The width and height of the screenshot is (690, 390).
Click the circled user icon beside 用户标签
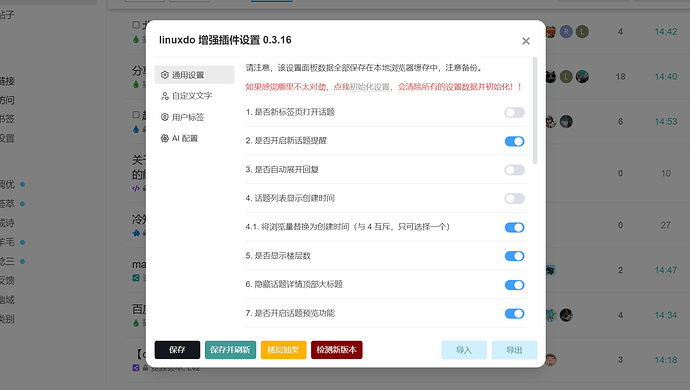pos(165,117)
